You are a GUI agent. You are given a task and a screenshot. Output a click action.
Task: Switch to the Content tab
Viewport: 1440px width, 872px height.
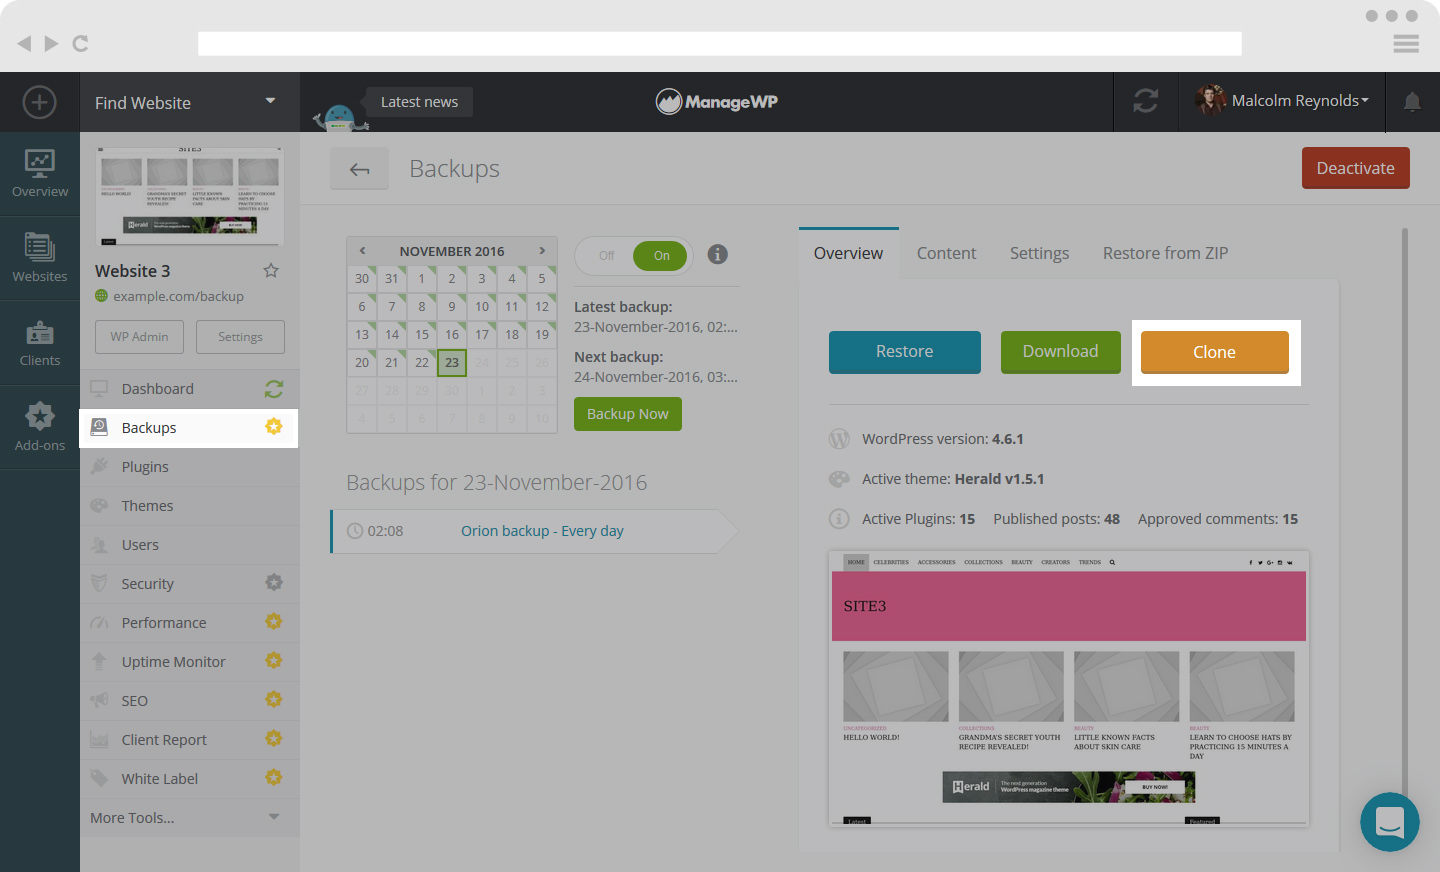tap(946, 253)
